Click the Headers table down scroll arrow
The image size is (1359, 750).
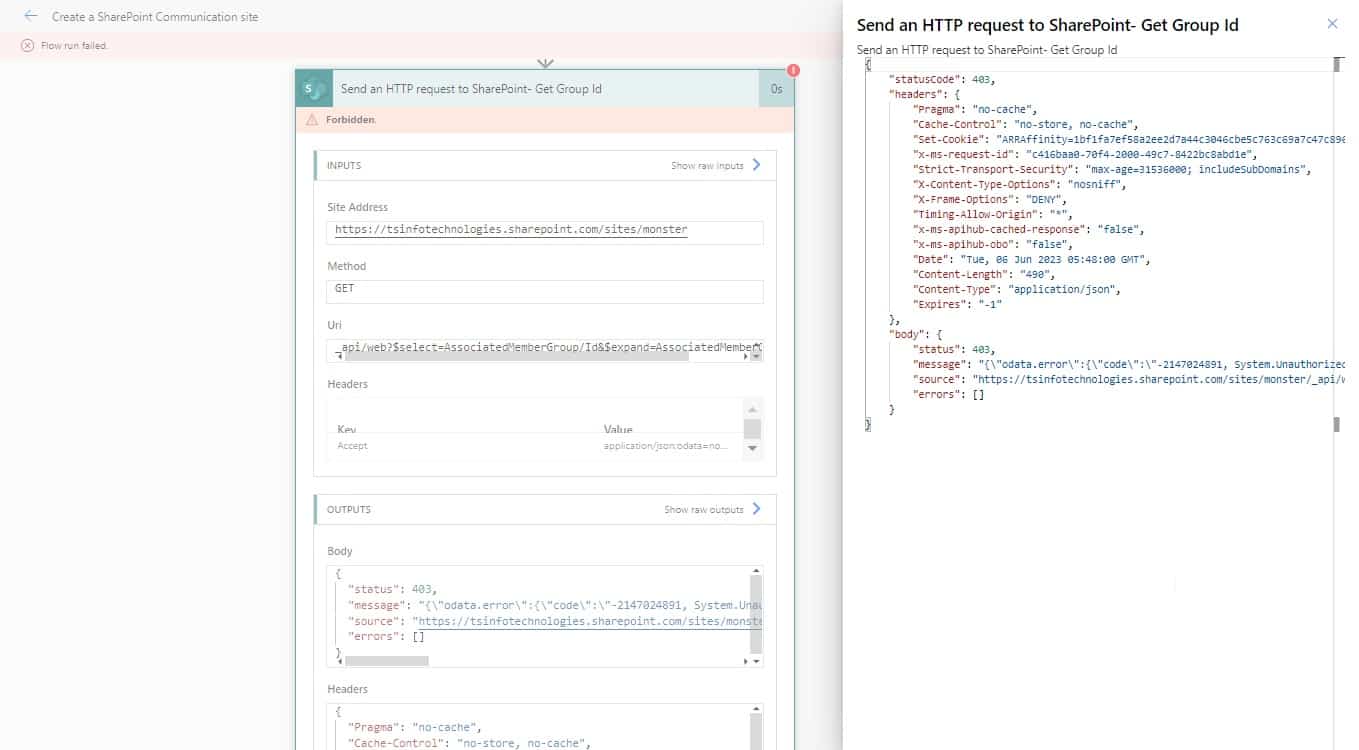(x=753, y=449)
